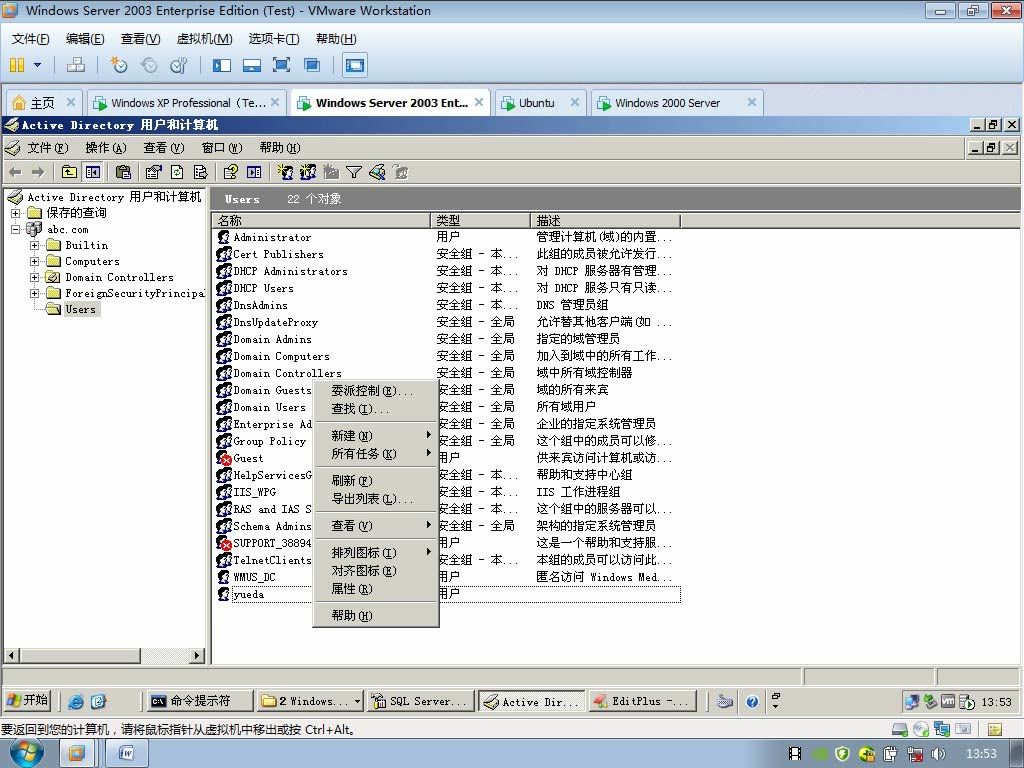
Task: Click the filter options funnel icon
Action: [354, 172]
